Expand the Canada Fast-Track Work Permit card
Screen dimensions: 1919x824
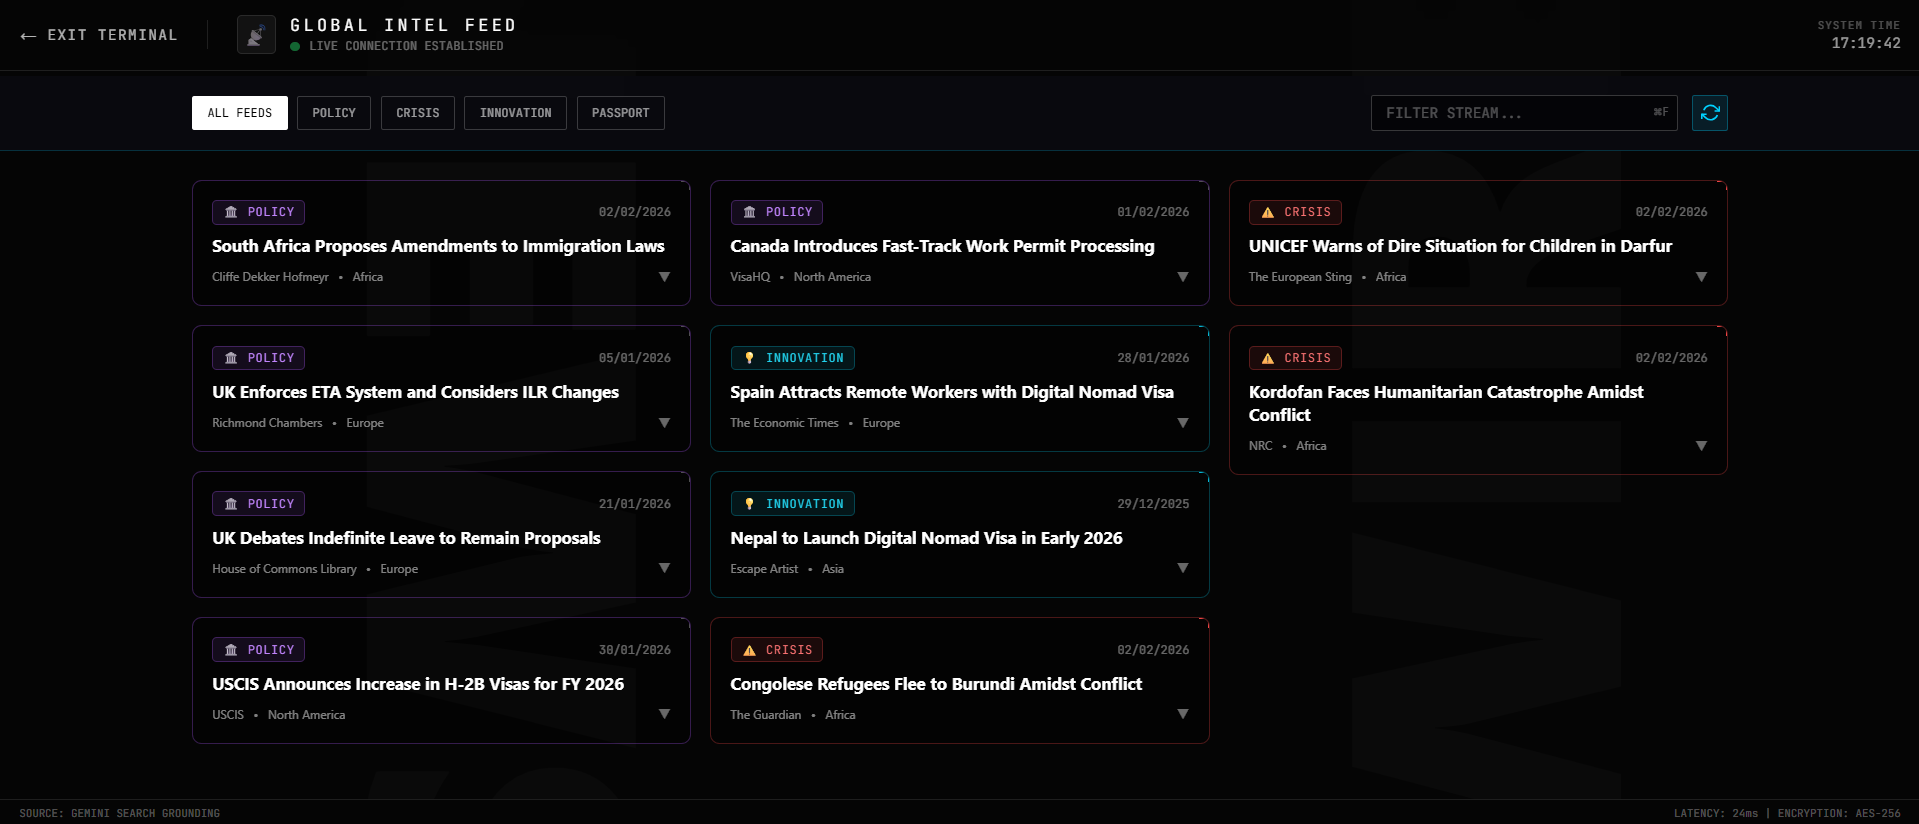point(1183,277)
